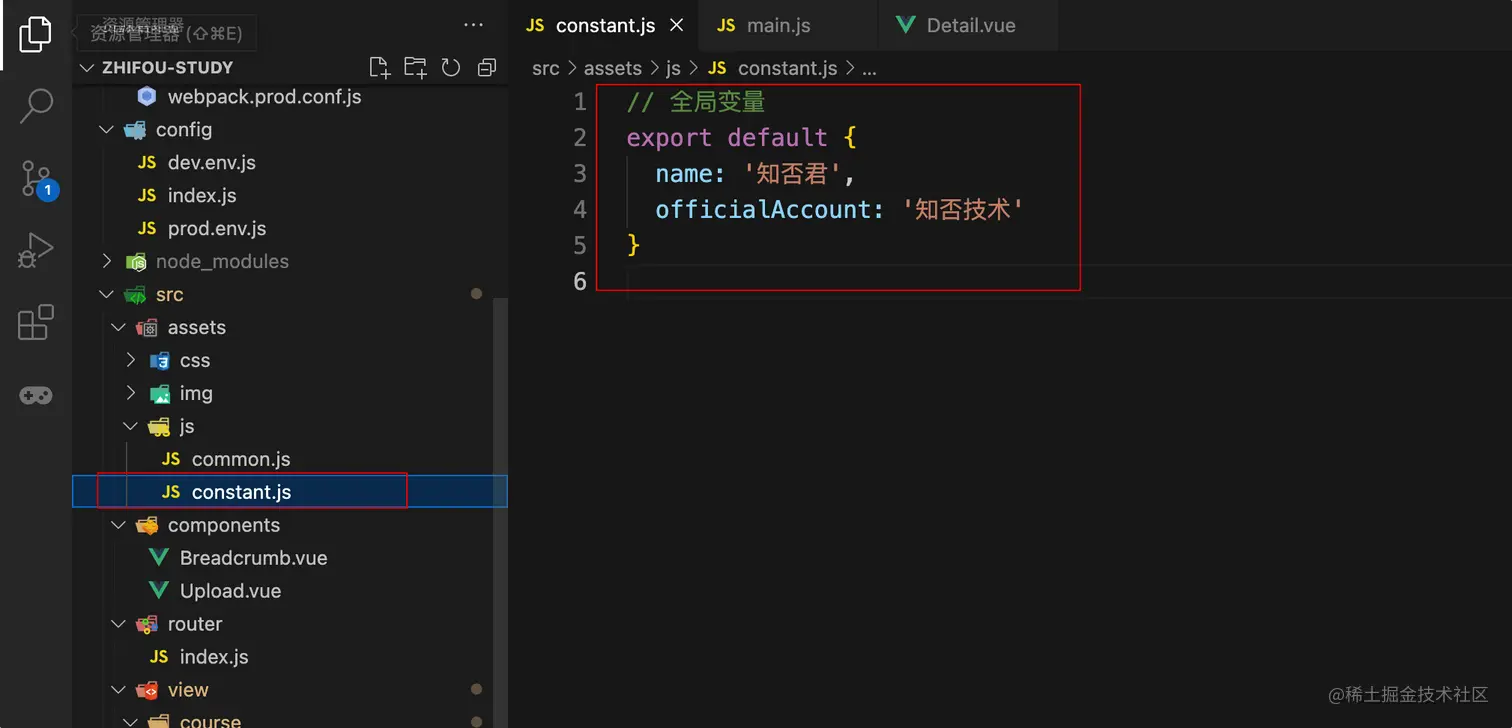Click the Explorer panel vertical scrollbar

click(x=502, y=511)
